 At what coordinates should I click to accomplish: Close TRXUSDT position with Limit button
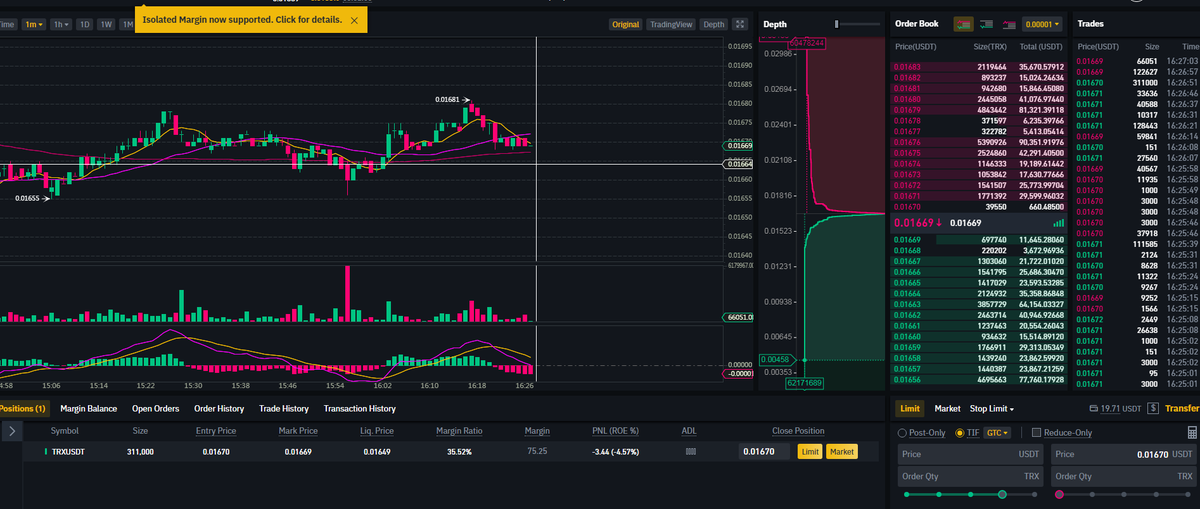tap(810, 452)
